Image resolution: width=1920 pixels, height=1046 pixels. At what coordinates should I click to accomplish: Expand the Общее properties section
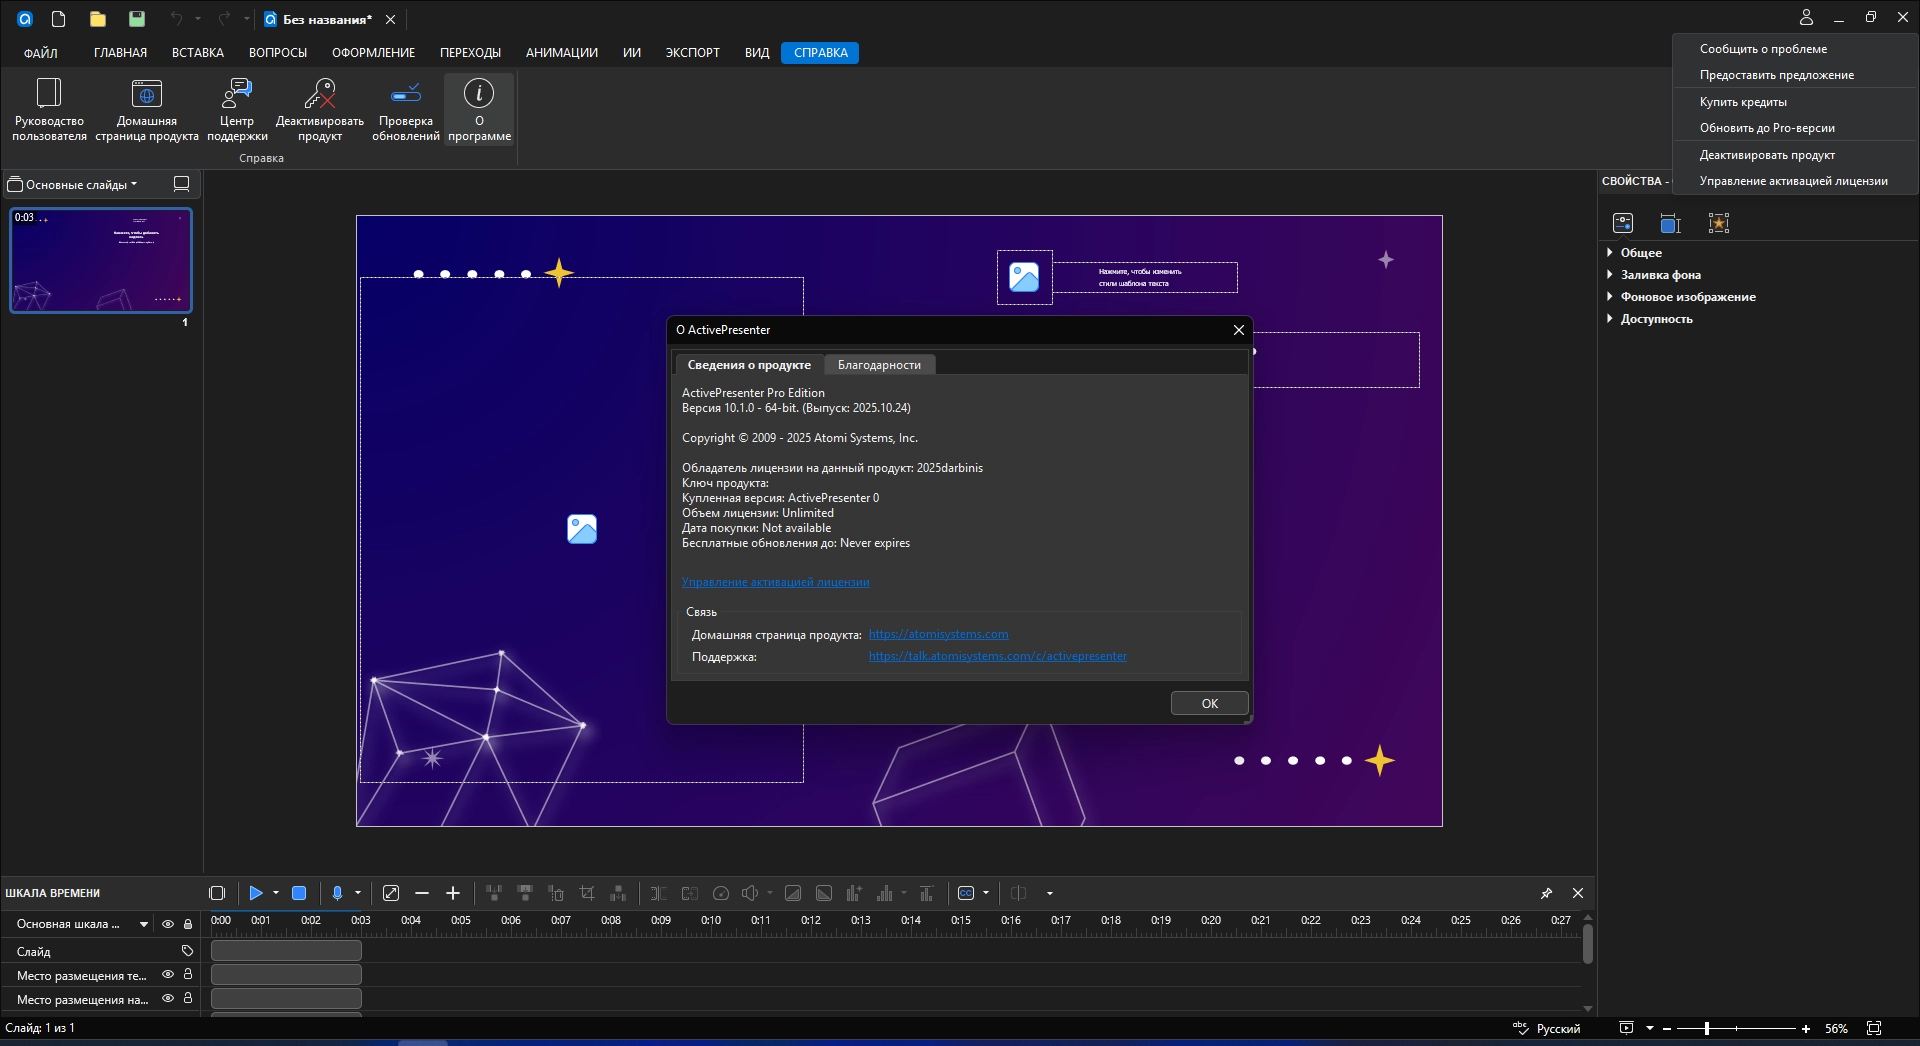(x=1640, y=253)
